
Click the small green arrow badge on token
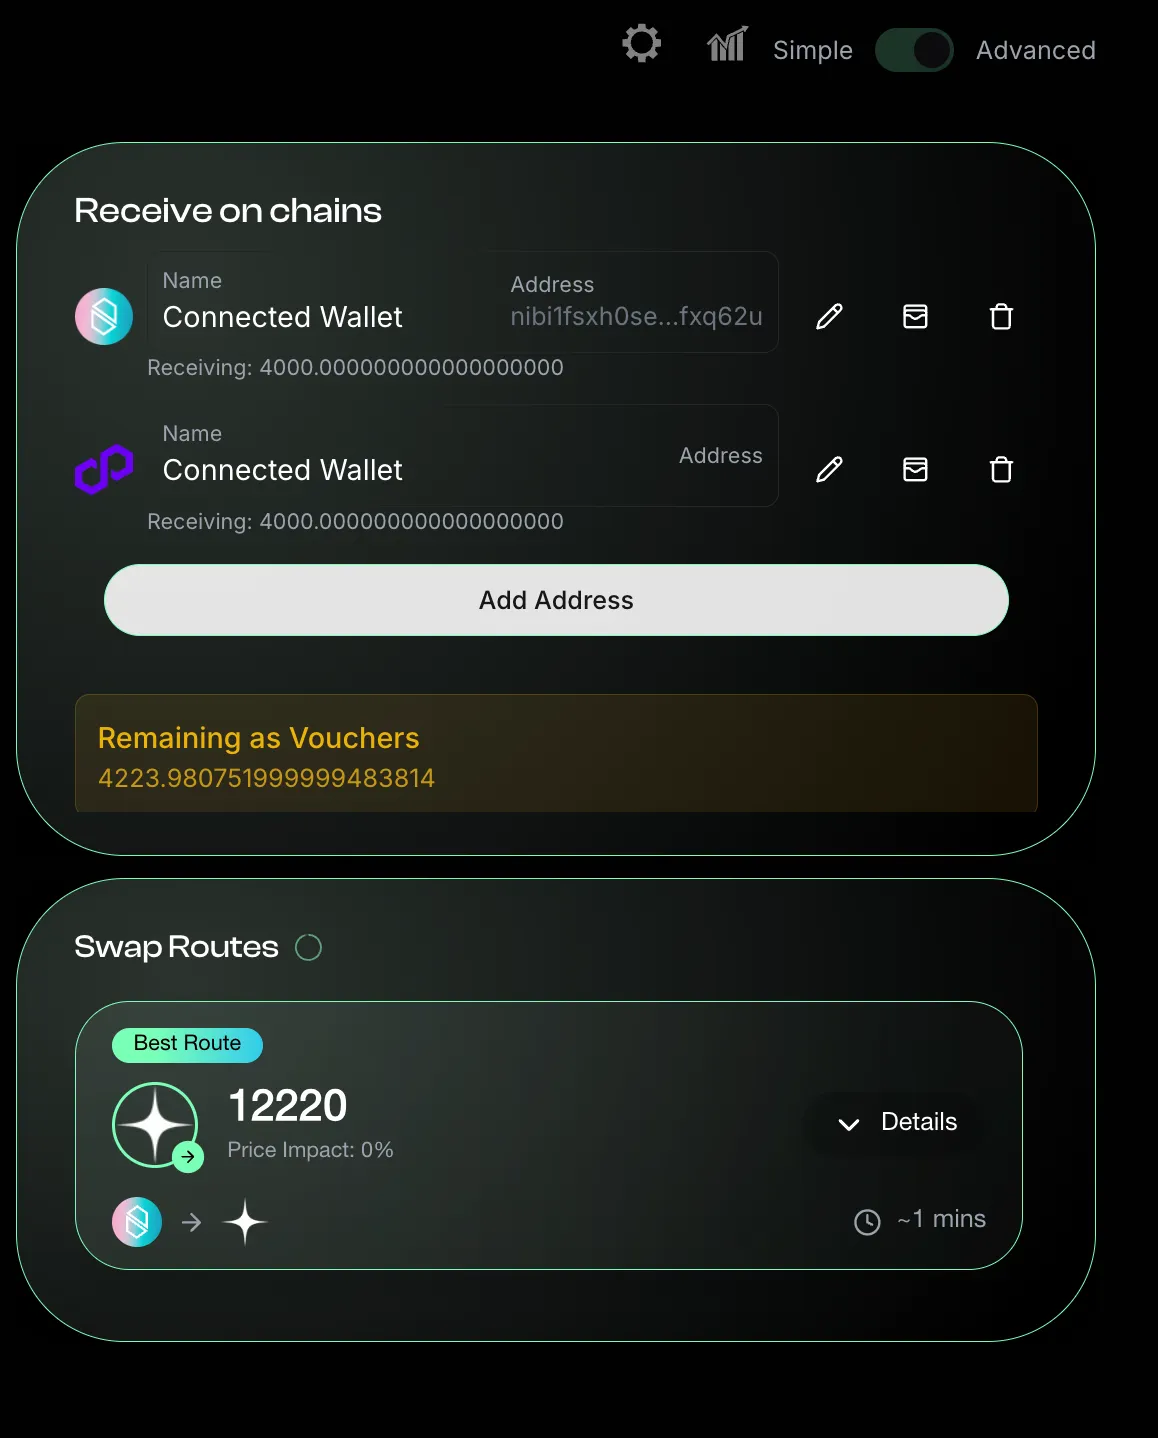(188, 1156)
